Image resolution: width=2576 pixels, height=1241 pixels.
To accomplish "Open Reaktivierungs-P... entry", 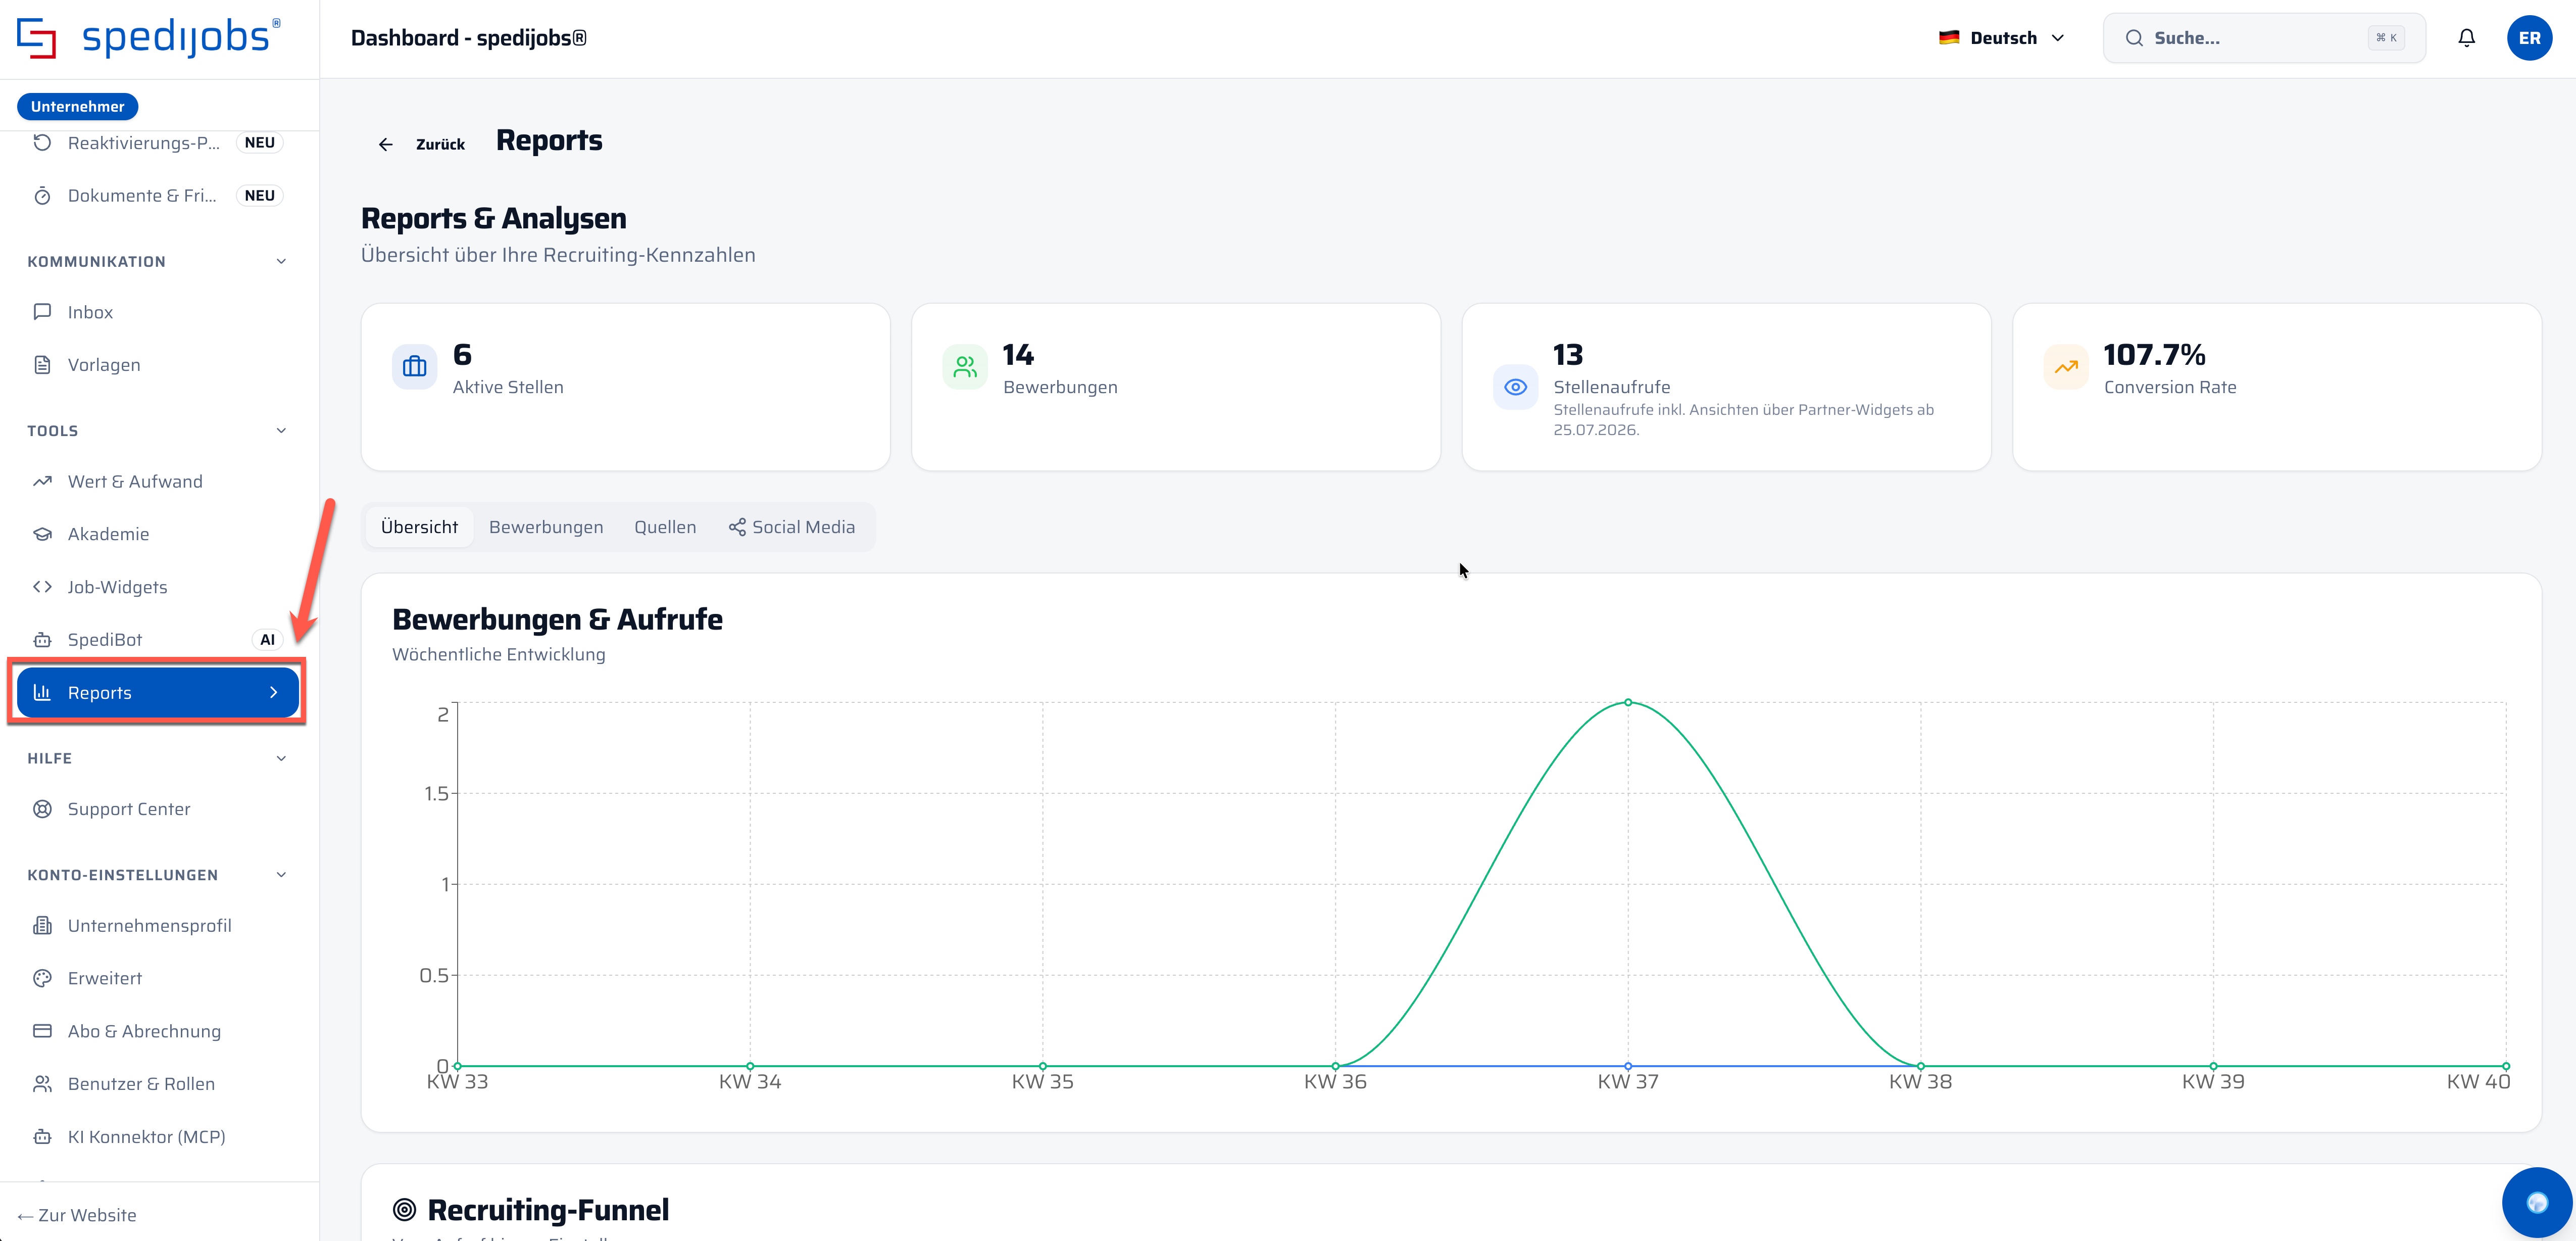I will pyautogui.click(x=158, y=143).
